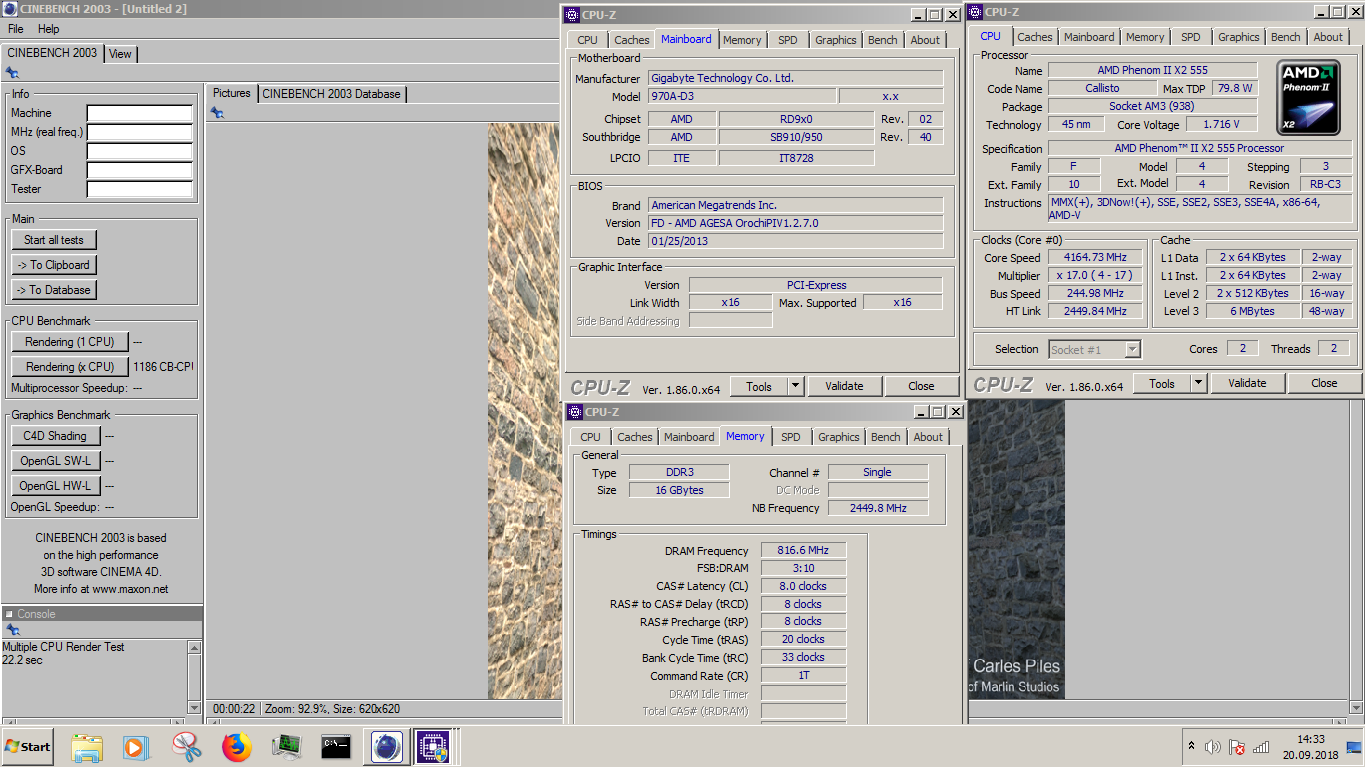Click the 1186 CB-CPU score text
Image resolution: width=1365 pixels, height=767 pixels.
pos(163,367)
